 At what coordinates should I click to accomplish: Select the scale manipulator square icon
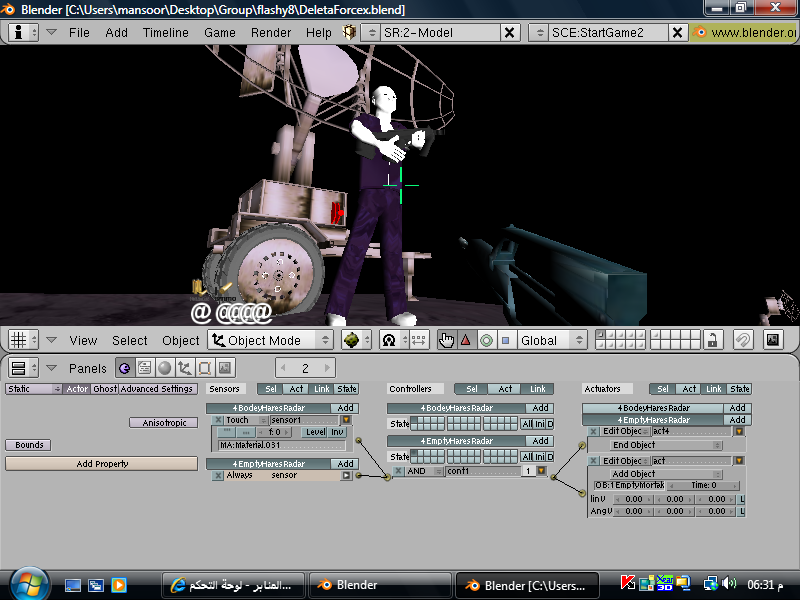tap(505, 340)
